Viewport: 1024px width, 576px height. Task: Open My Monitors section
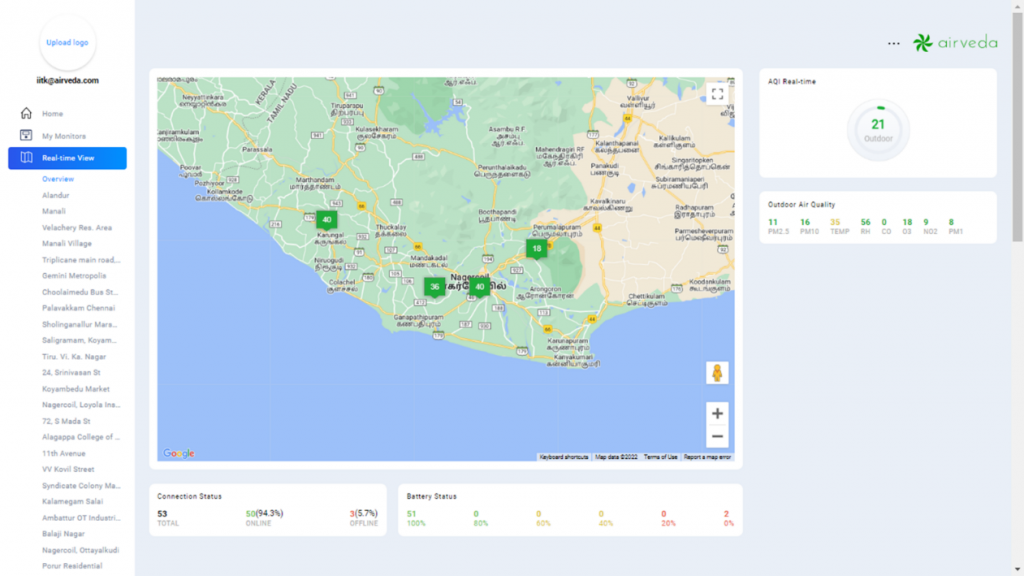[63, 136]
